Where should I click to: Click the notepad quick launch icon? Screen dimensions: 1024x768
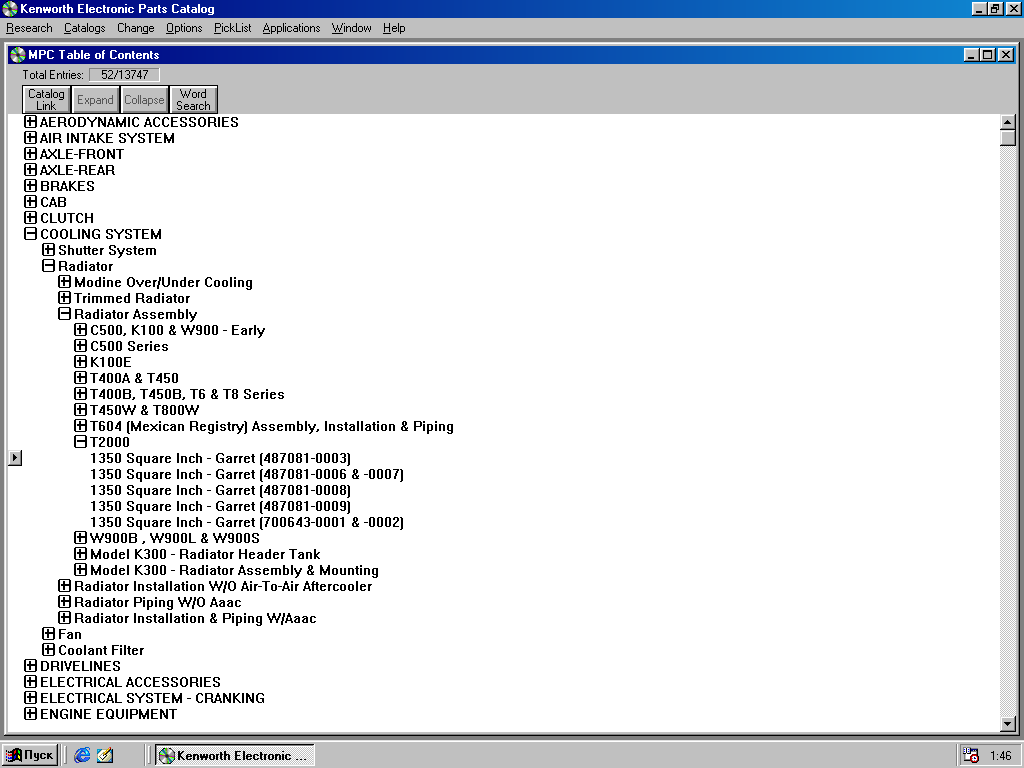point(105,755)
